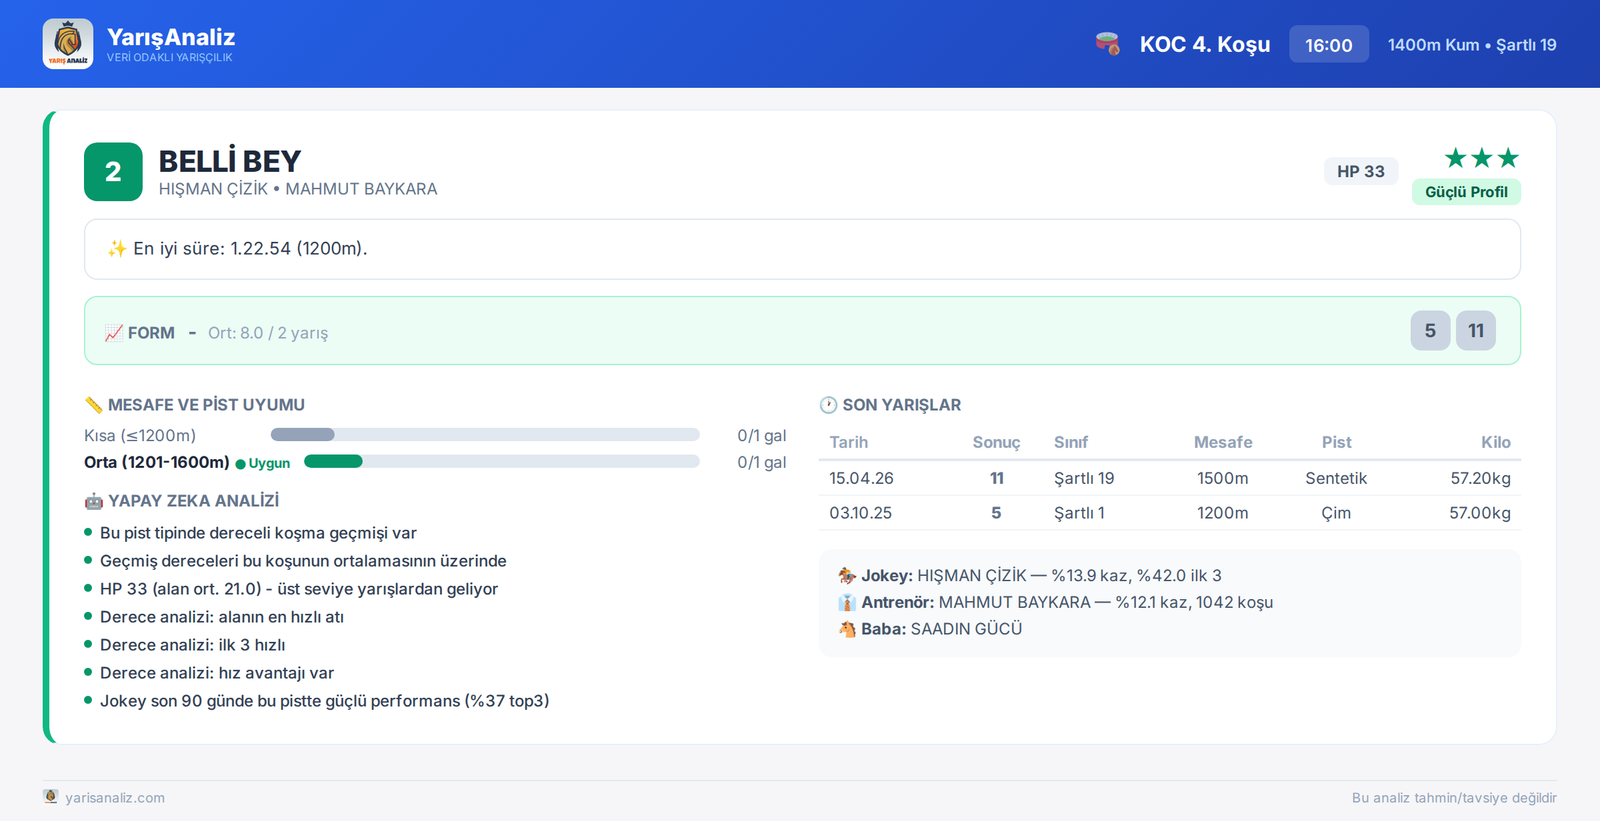This screenshot has height=821, width=1600.
Task: Click the Mesafe column header
Action: tap(1223, 442)
